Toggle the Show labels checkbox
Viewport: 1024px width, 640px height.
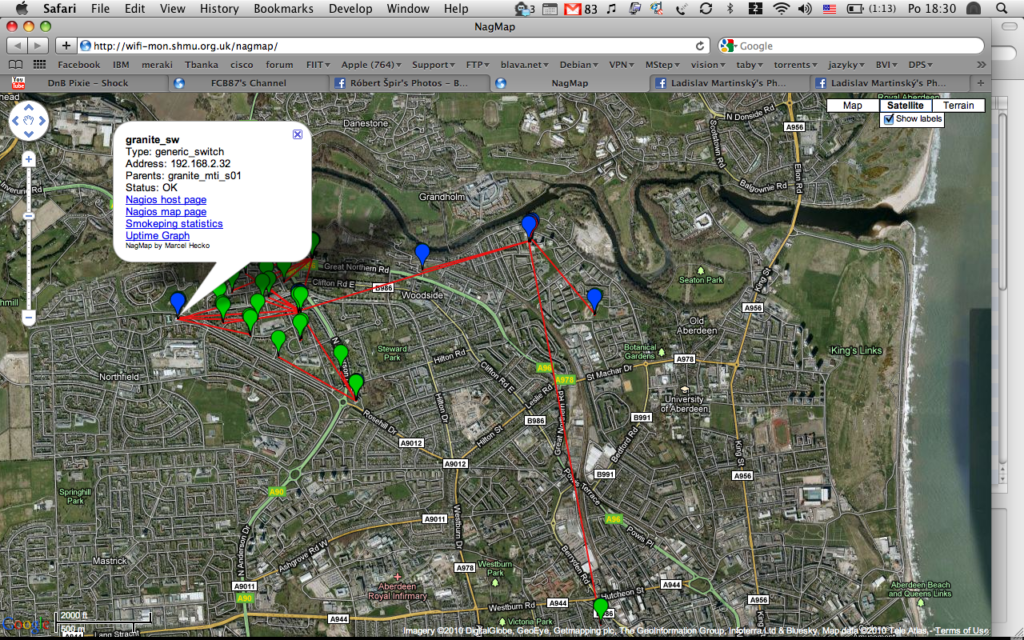[x=889, y=120]
